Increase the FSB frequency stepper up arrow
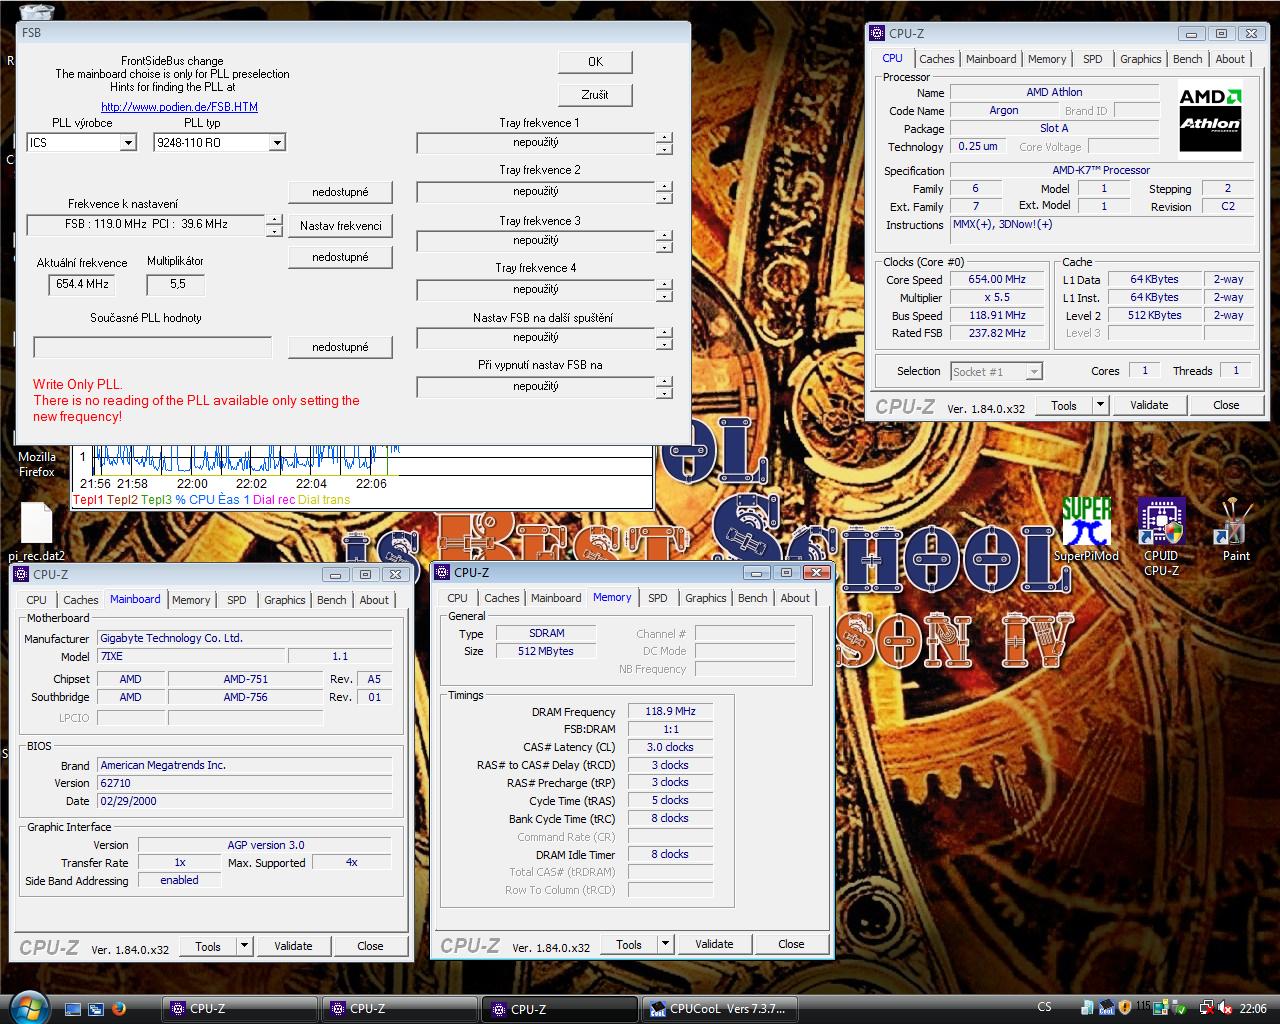The width and height of the screenshot is (1280, 1024). click(274, 219)
